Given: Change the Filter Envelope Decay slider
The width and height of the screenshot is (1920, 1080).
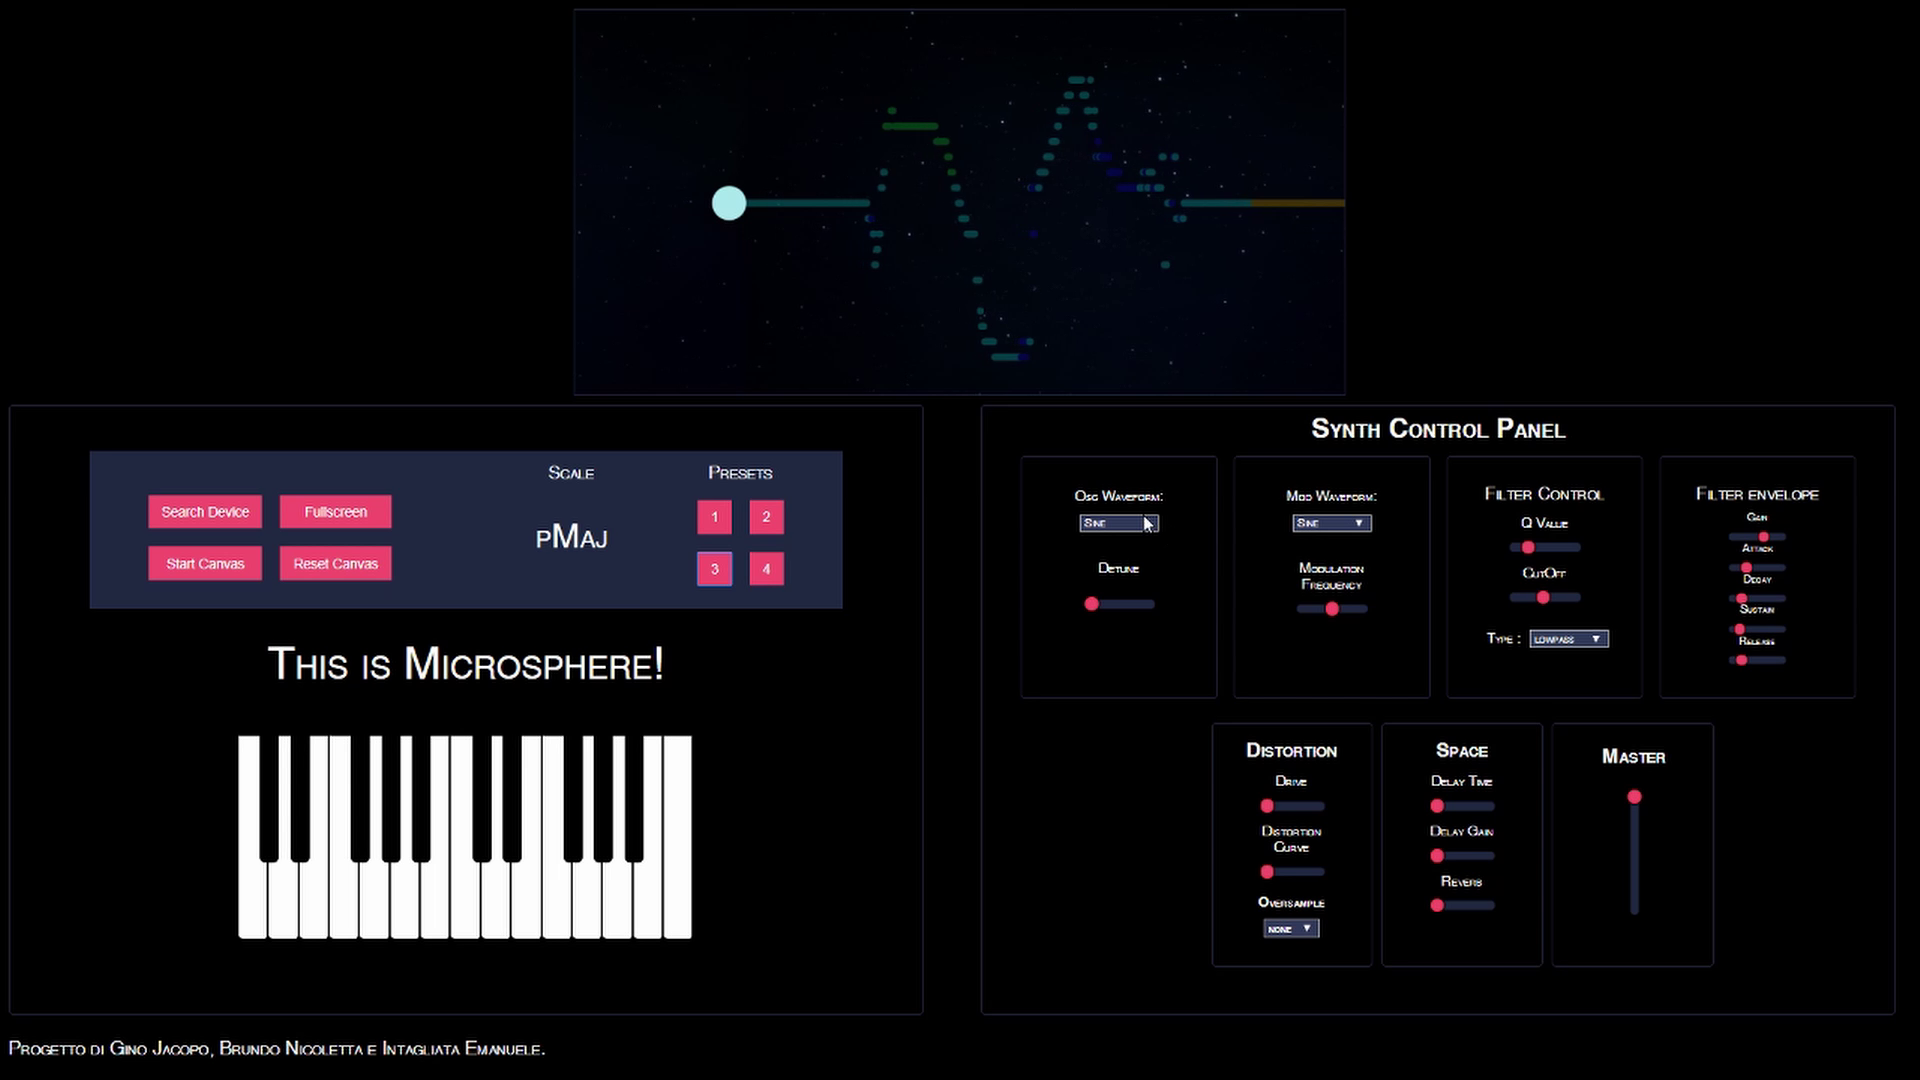Looking at the screenshot, I should [x=1757, y=599].
